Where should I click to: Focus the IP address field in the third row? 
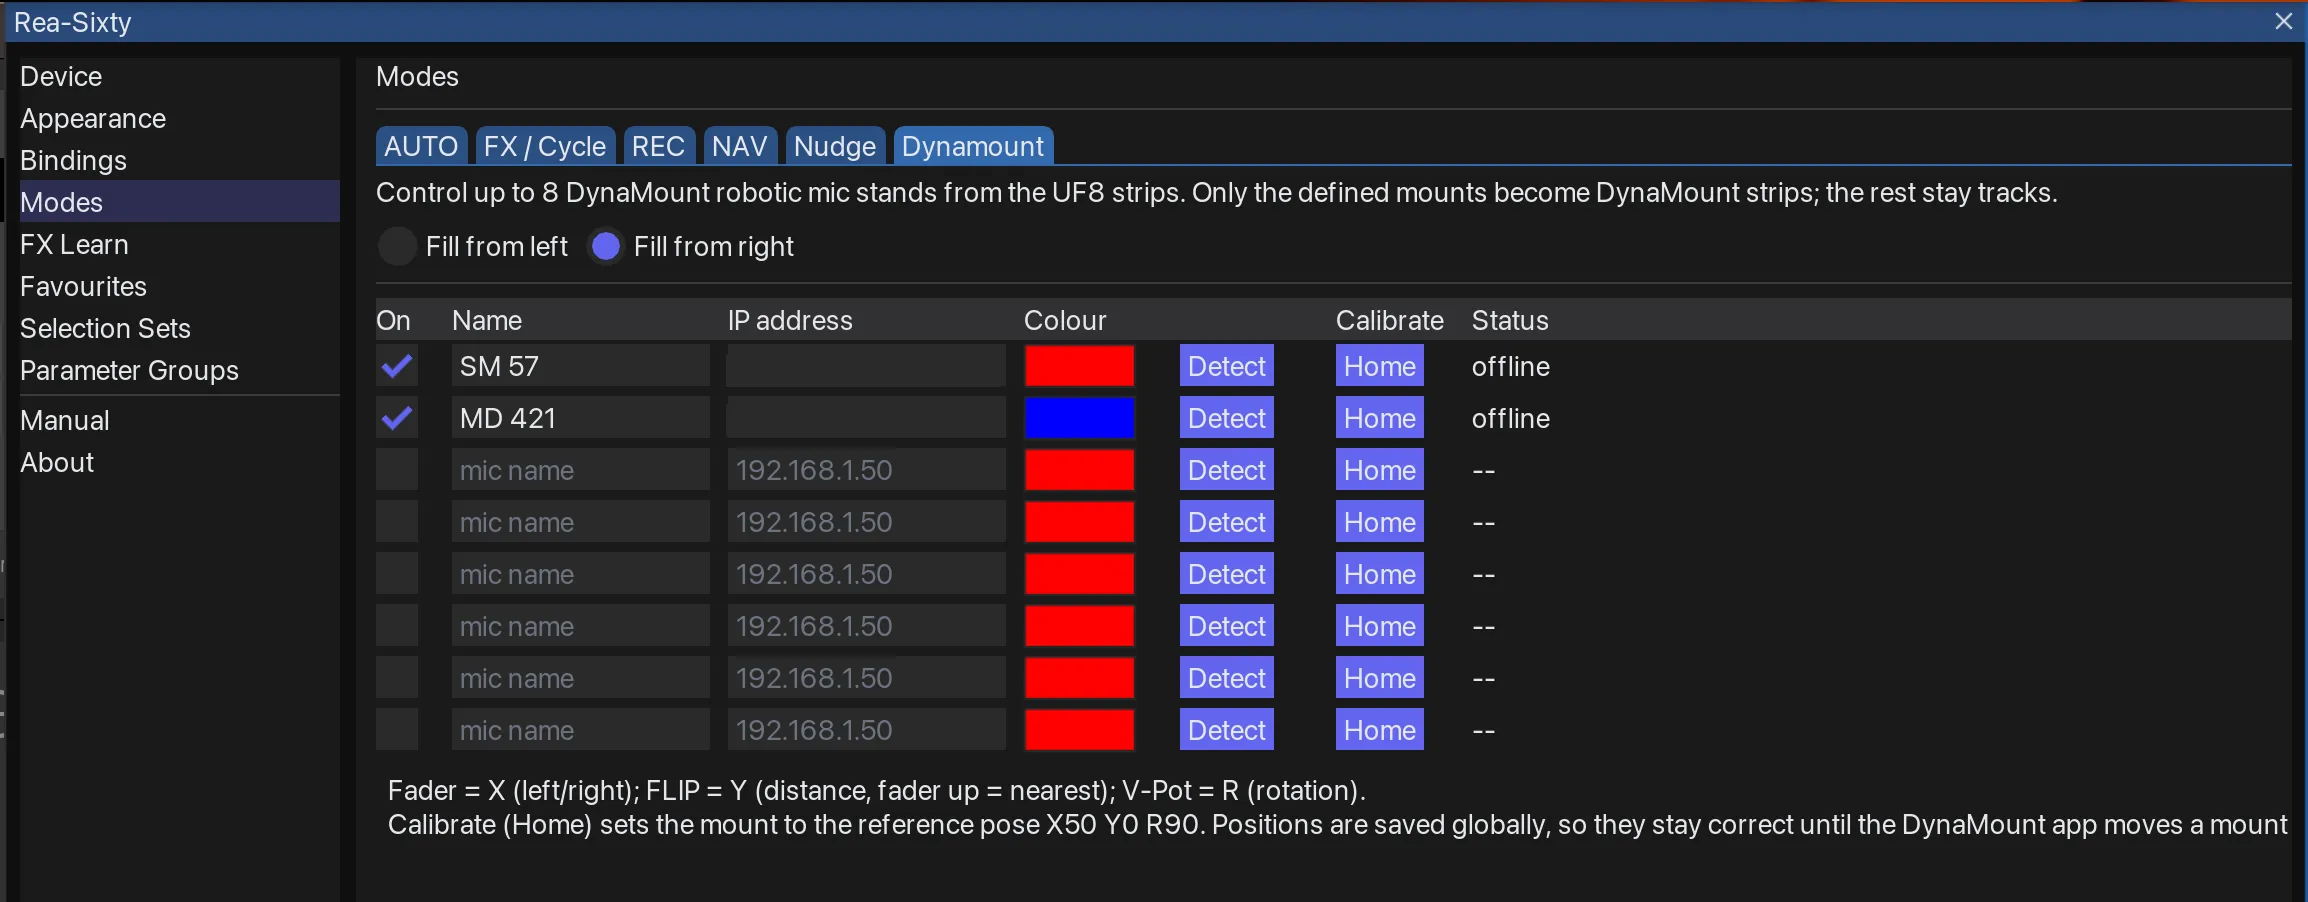coord(867,470)
